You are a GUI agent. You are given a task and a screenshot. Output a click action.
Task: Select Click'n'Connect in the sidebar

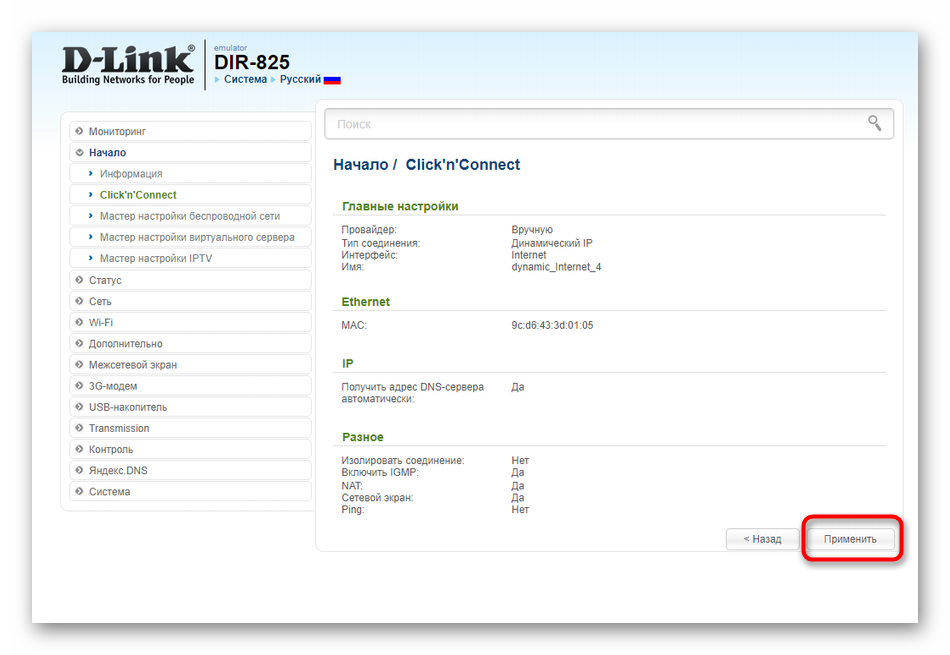click(x=138, y=195)
